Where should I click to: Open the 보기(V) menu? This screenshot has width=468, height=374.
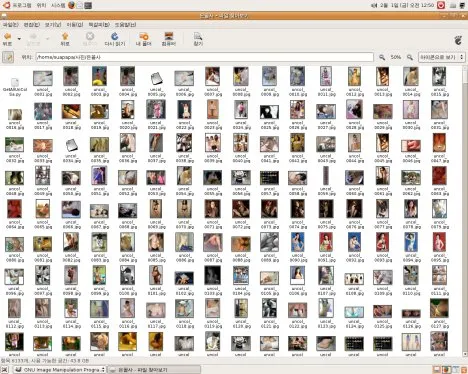coord(53,25)
